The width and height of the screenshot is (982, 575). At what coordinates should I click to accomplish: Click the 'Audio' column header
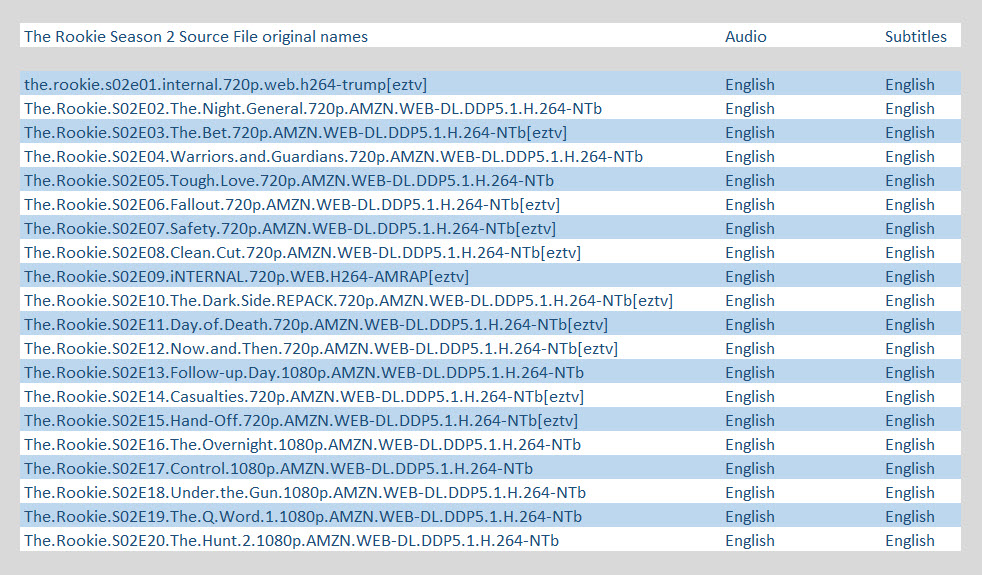(745, 36)
